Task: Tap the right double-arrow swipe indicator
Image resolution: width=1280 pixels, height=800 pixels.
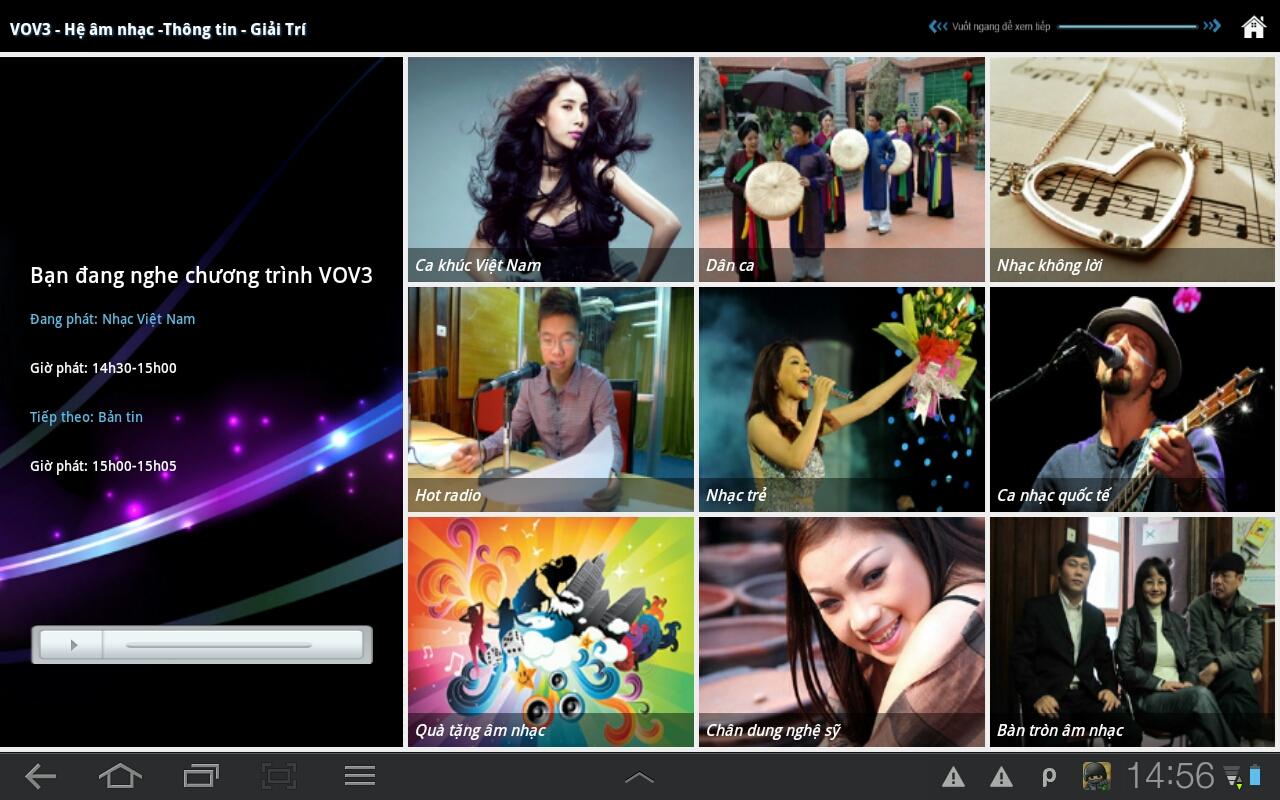Action: point(1212,27)
